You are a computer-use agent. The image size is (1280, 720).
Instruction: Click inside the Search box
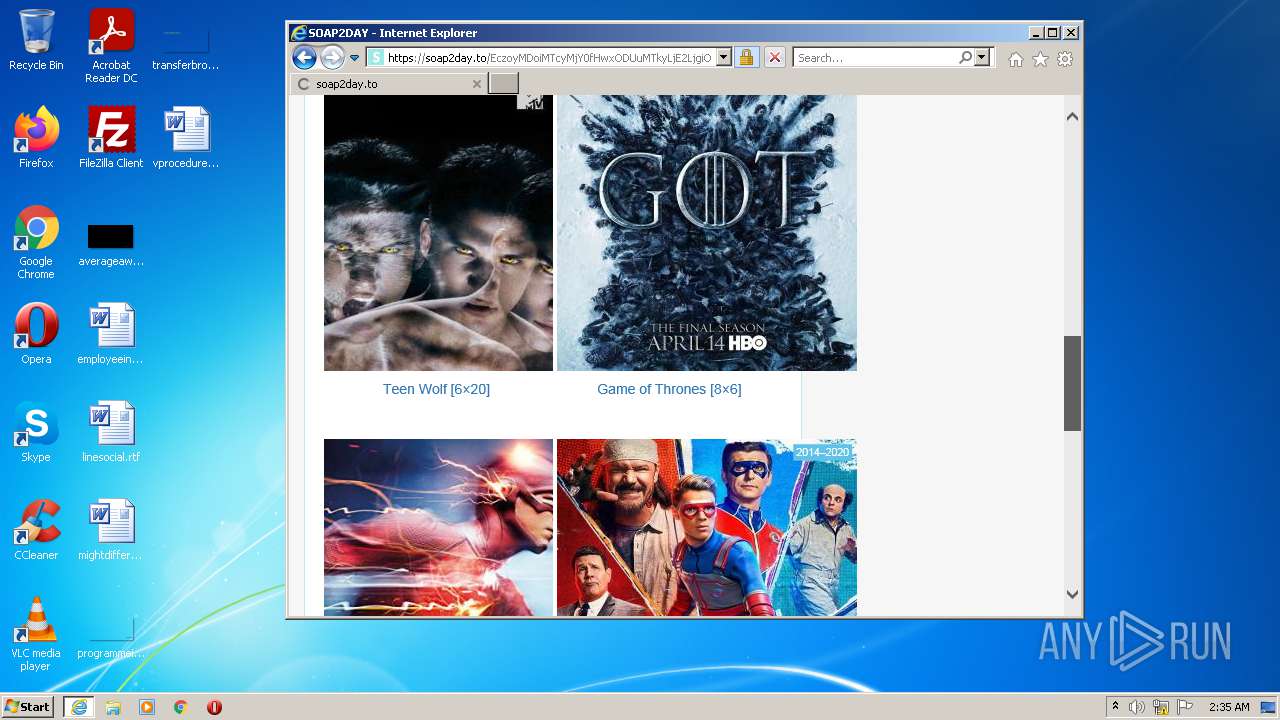tap(876, 58)
